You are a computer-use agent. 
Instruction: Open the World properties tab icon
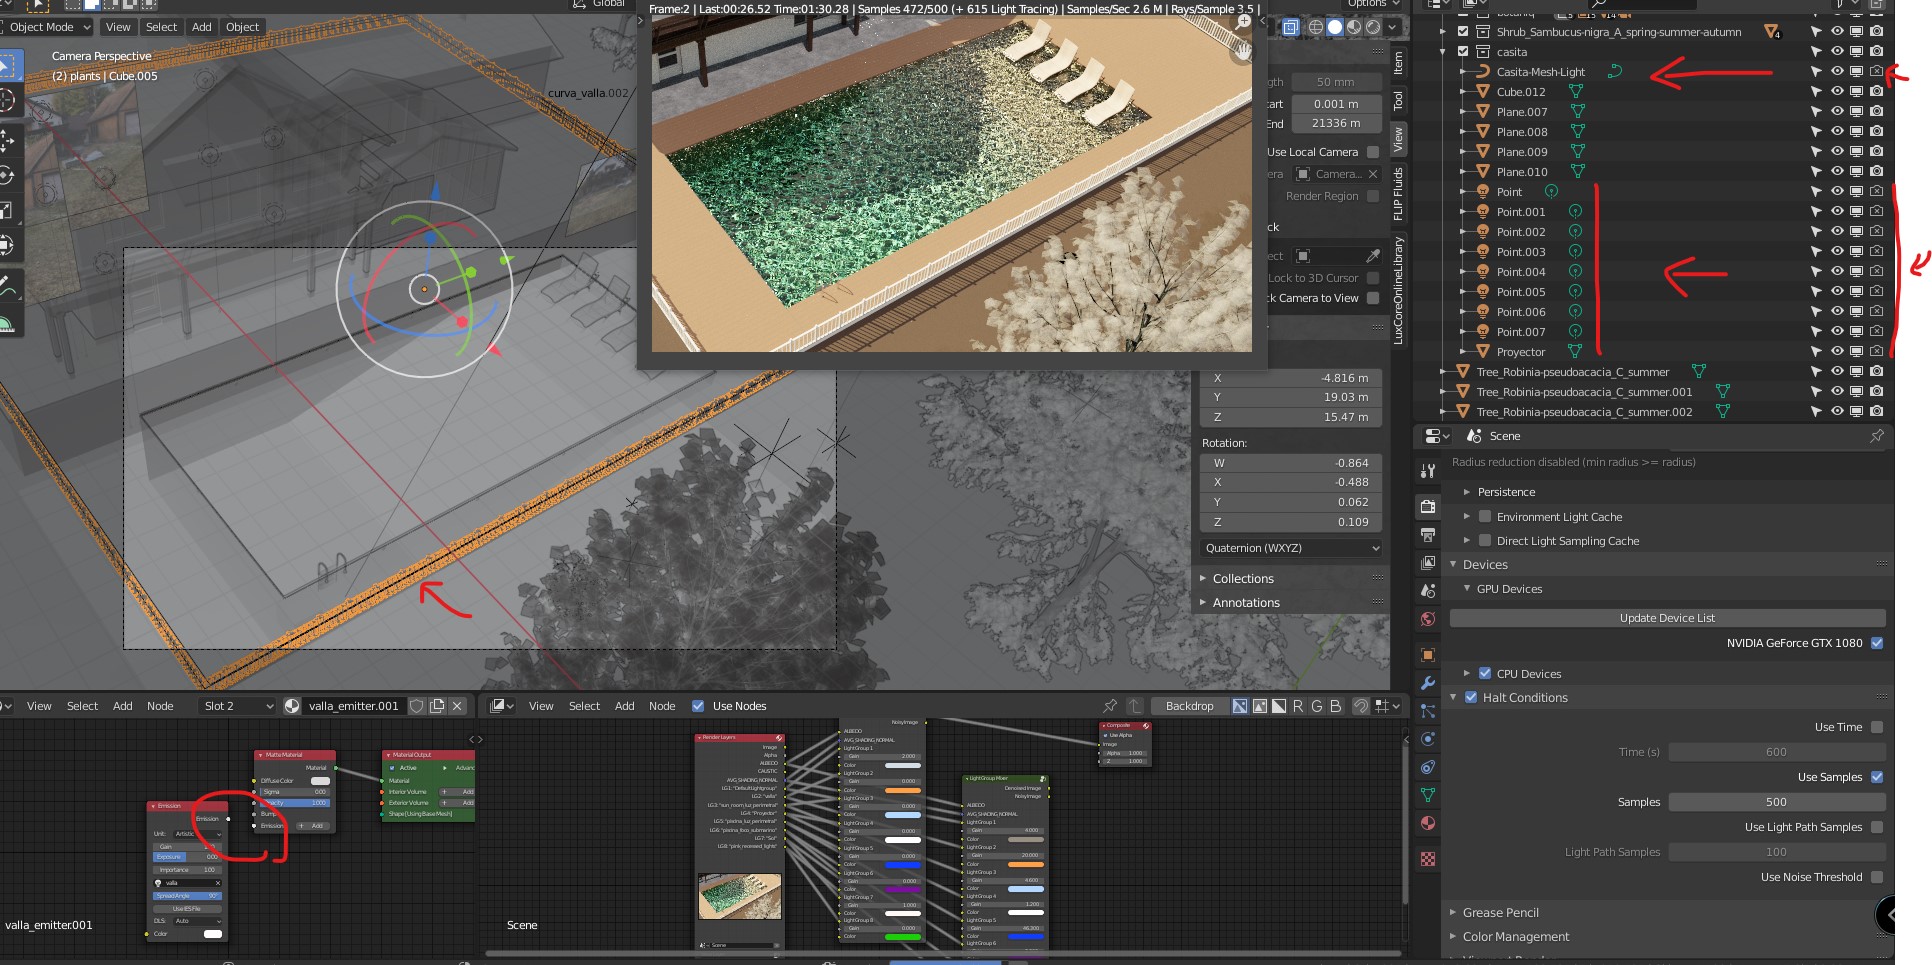tap(1428, 619)
